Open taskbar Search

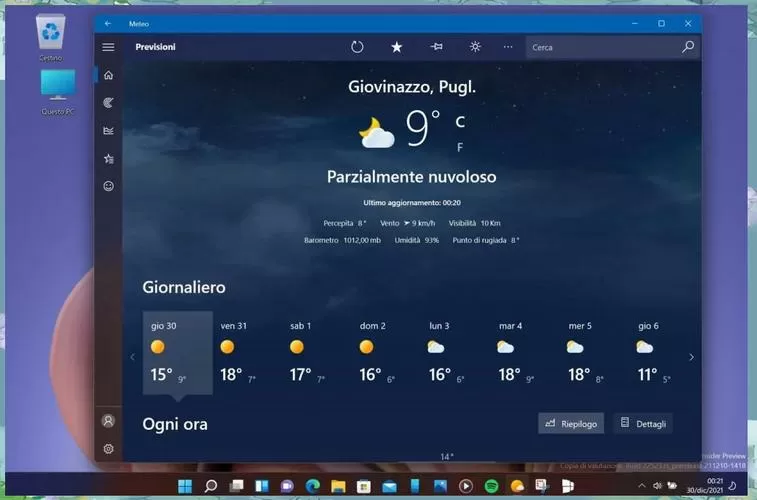tap(210, 486)
